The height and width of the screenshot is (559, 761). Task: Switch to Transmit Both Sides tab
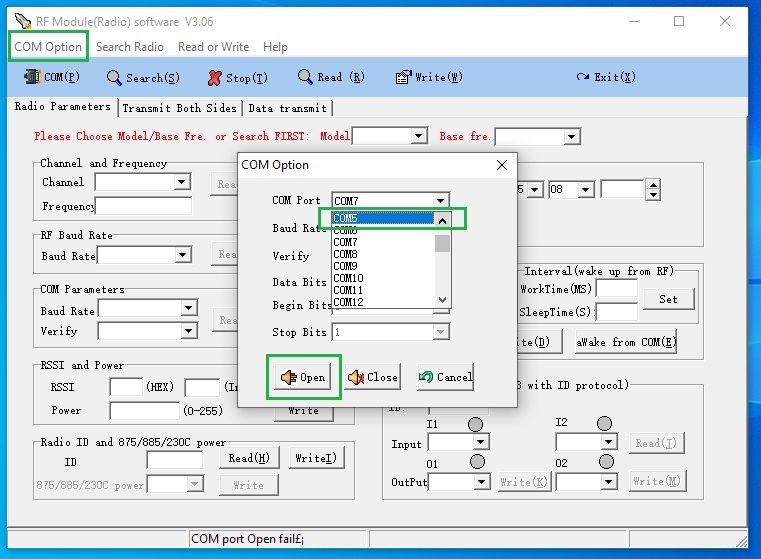[180, 108]
